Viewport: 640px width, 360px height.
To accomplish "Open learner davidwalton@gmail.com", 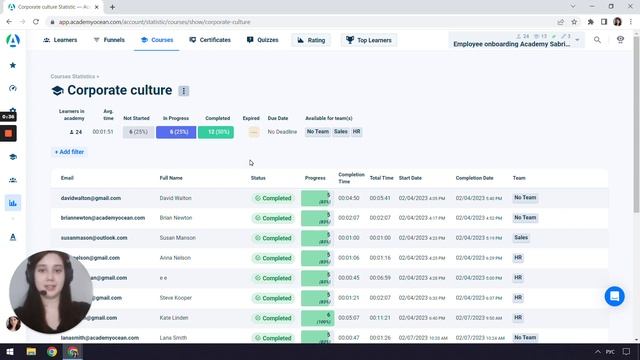I will click(x=91, y=198).
